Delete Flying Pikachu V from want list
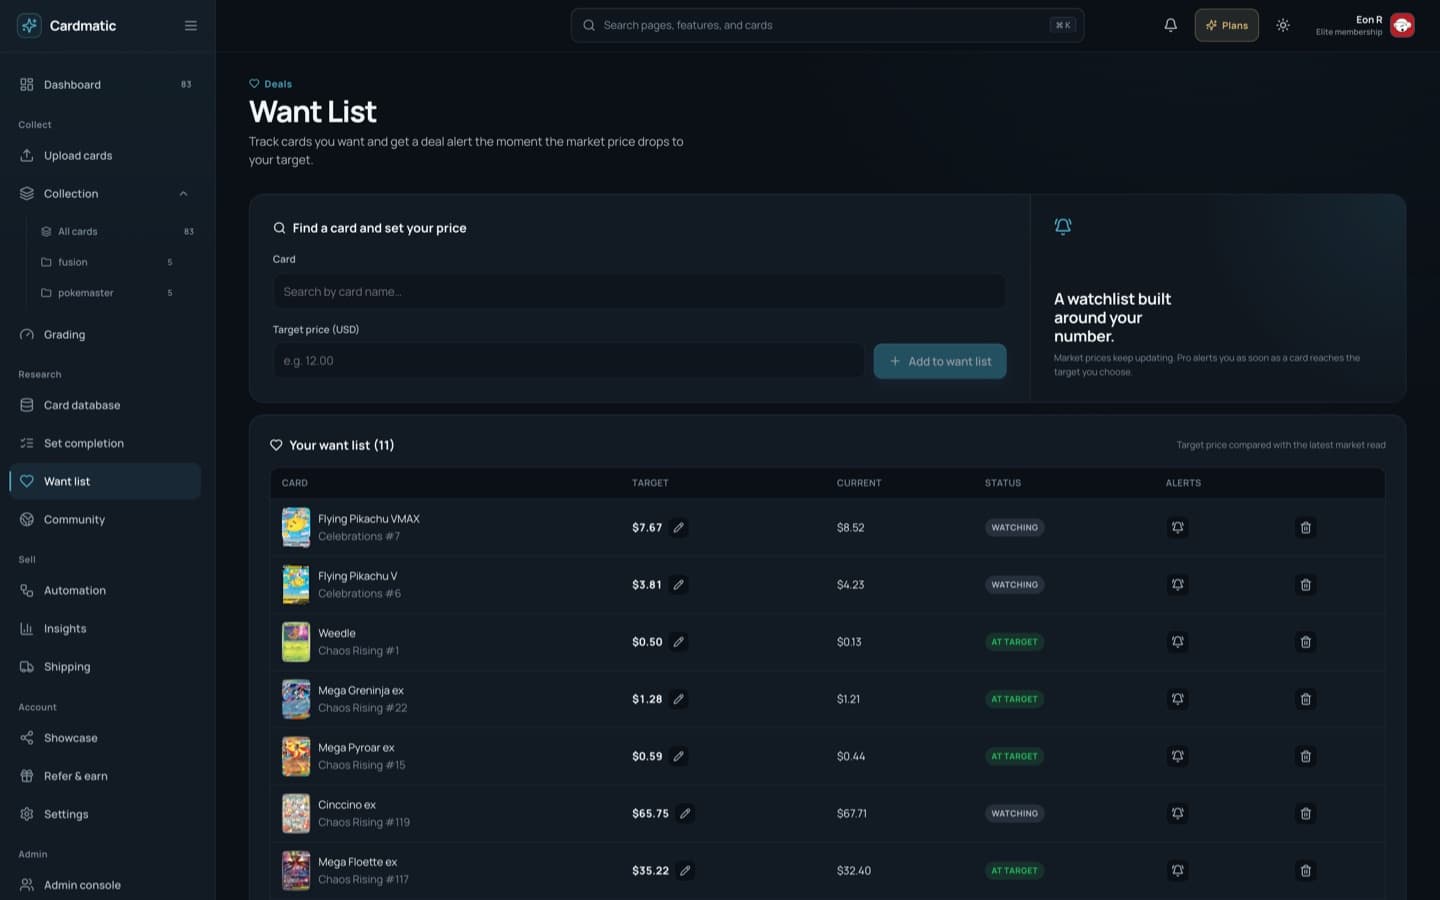Image resolution: width=1440 pixels, height=900 pixels. tap(1305, 585)
